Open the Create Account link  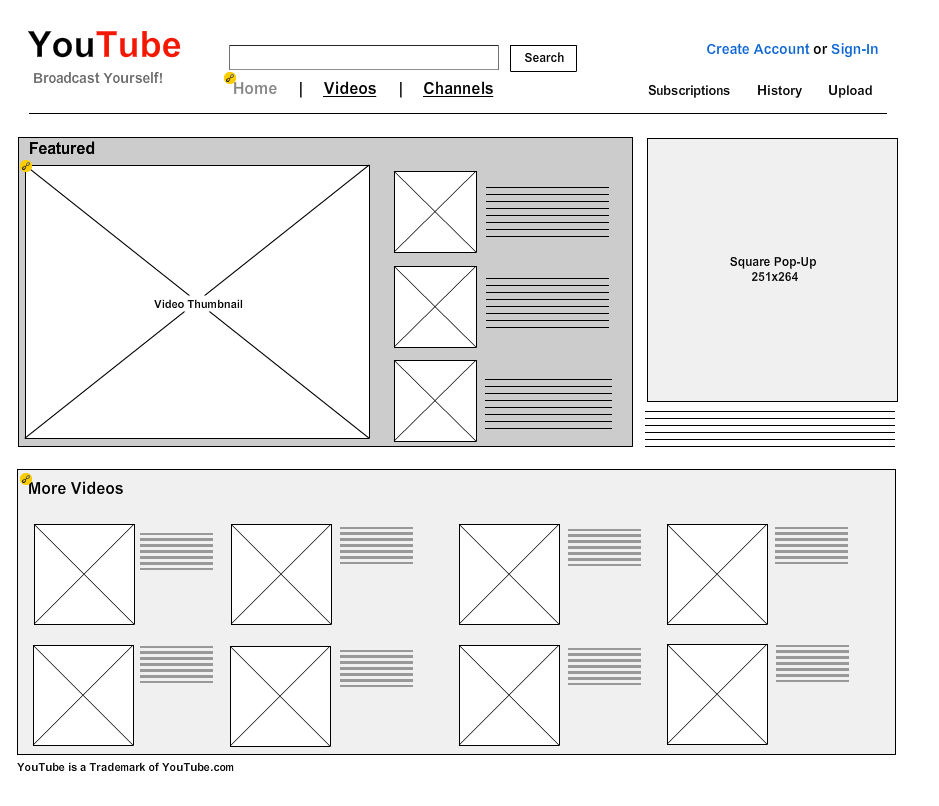click(x=758, y=49)
